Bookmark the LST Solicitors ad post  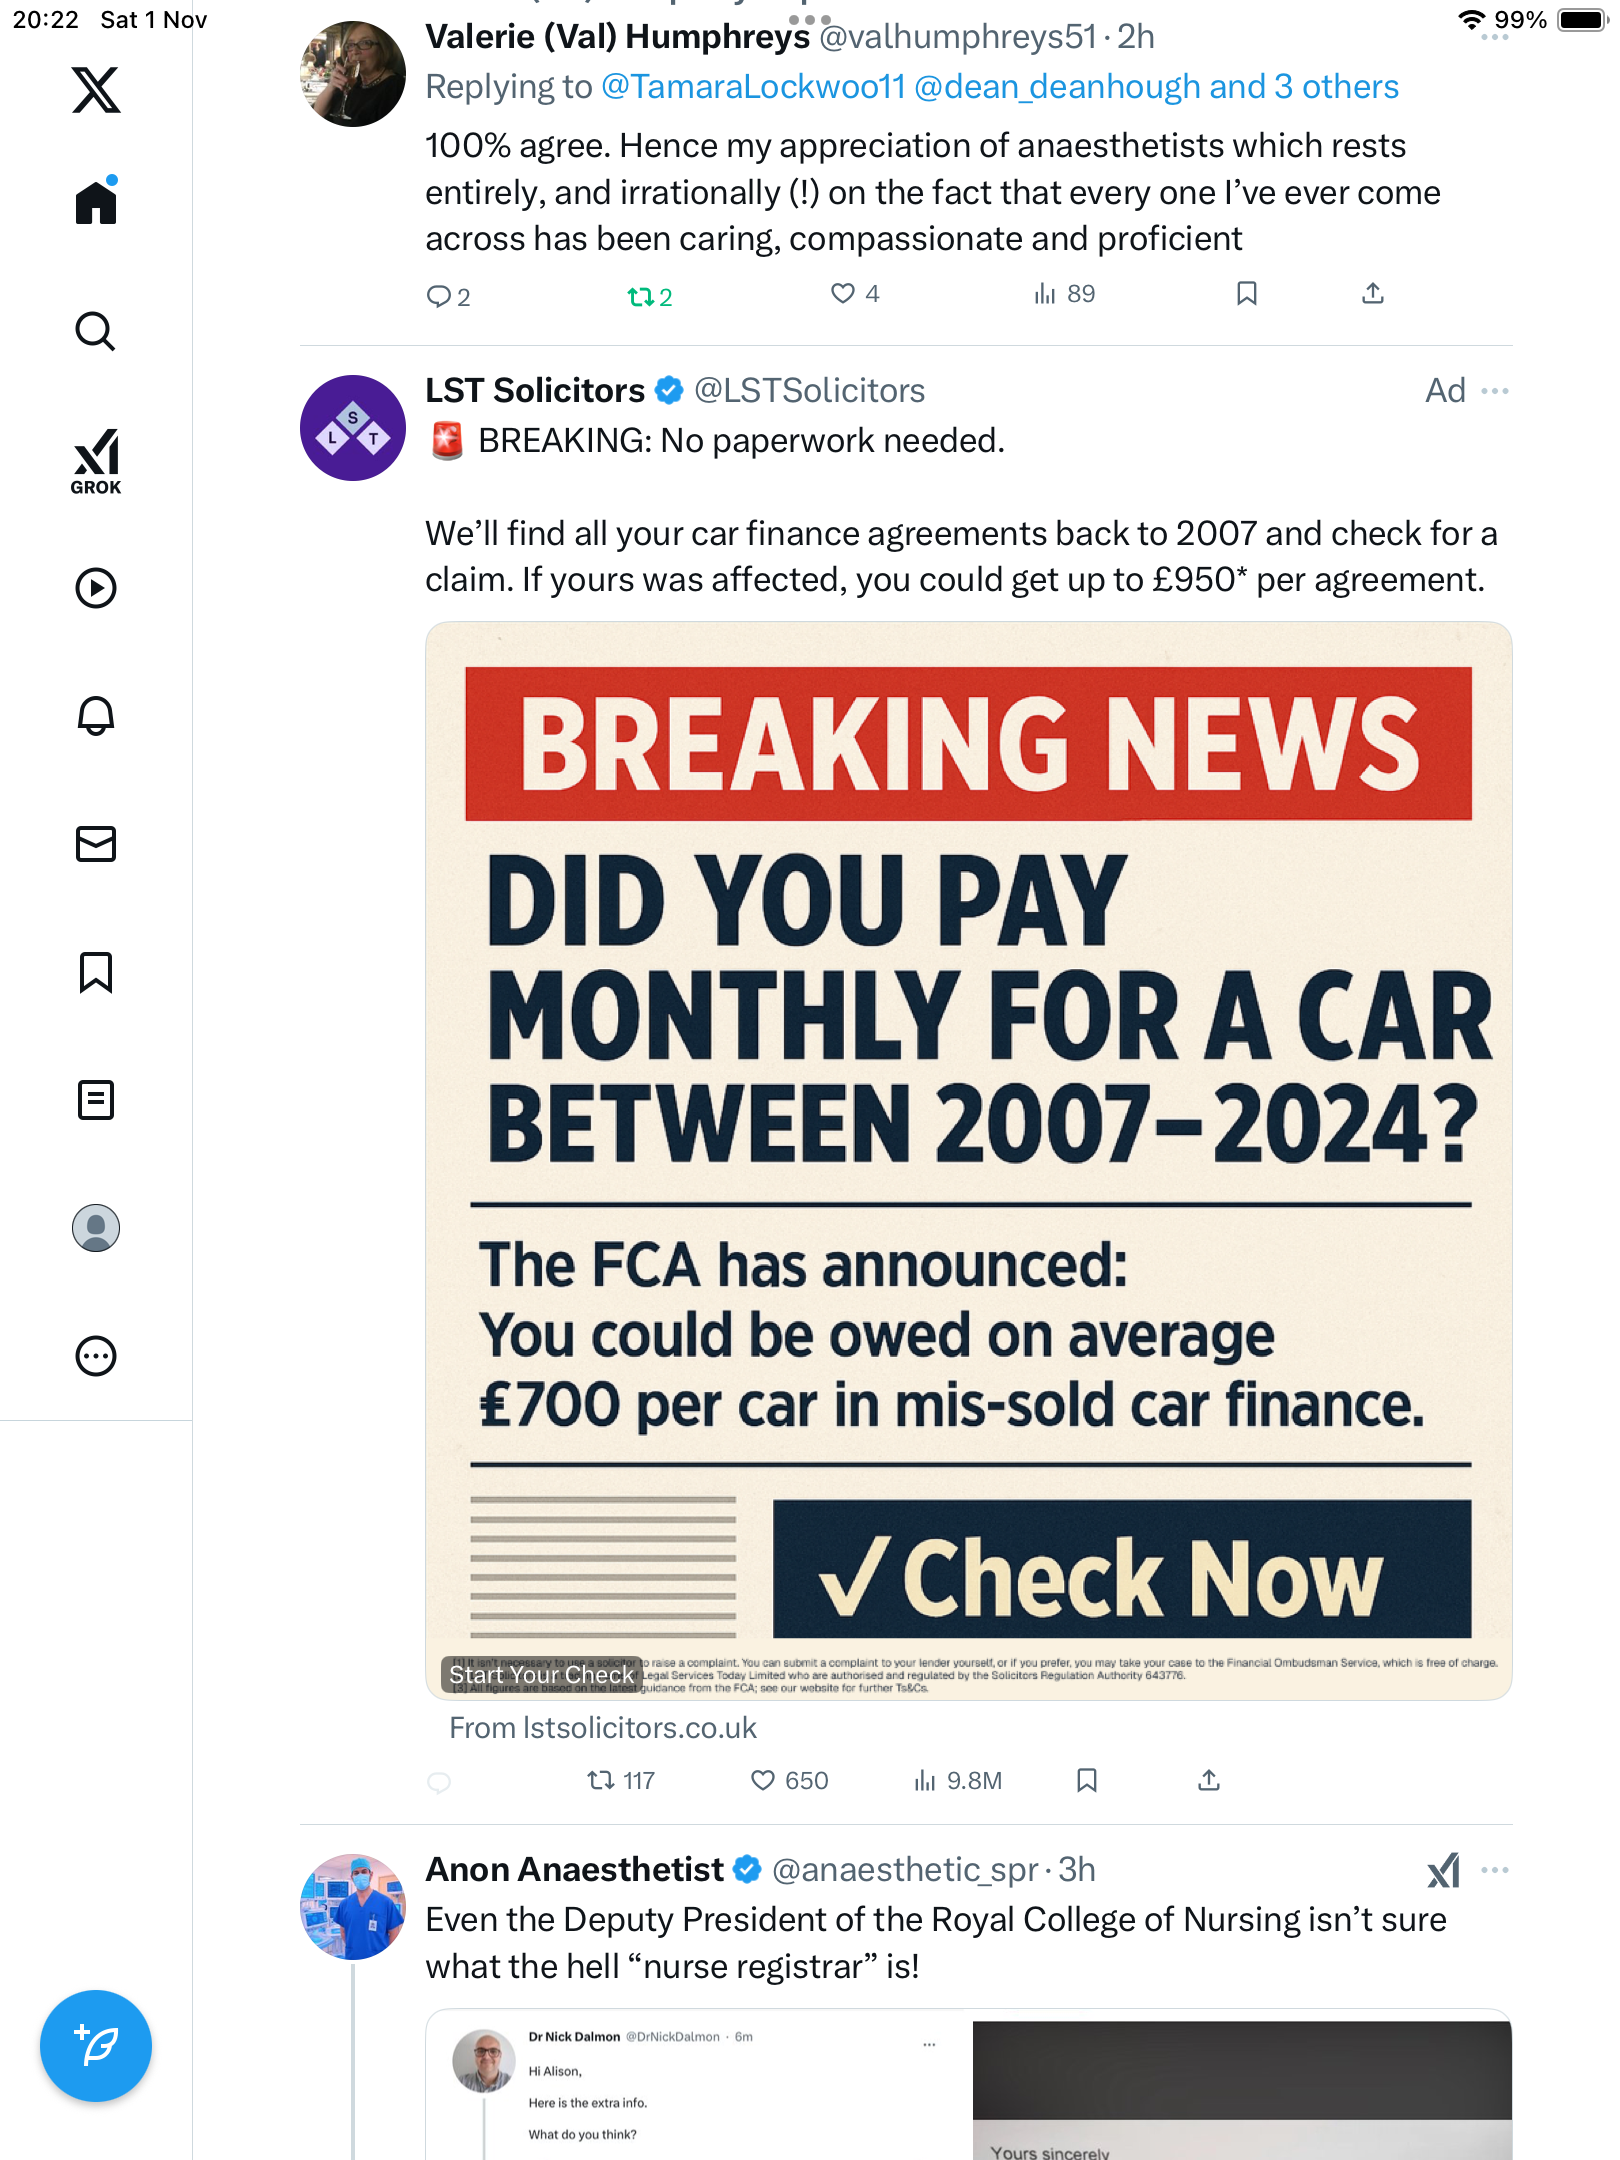point(1087,1780)
